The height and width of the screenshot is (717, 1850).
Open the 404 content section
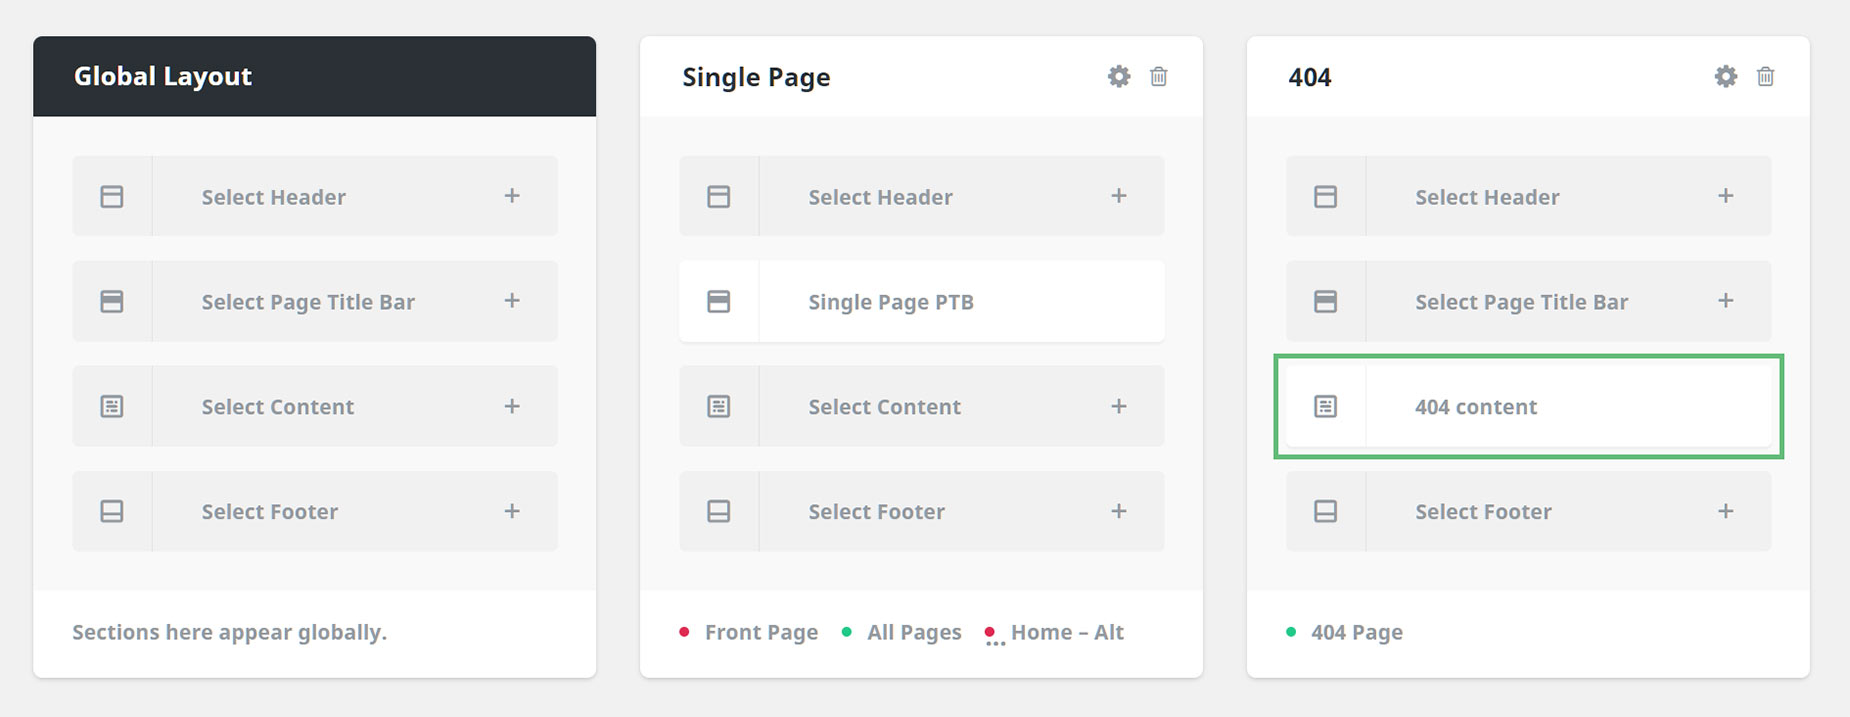coord(1529,406)
